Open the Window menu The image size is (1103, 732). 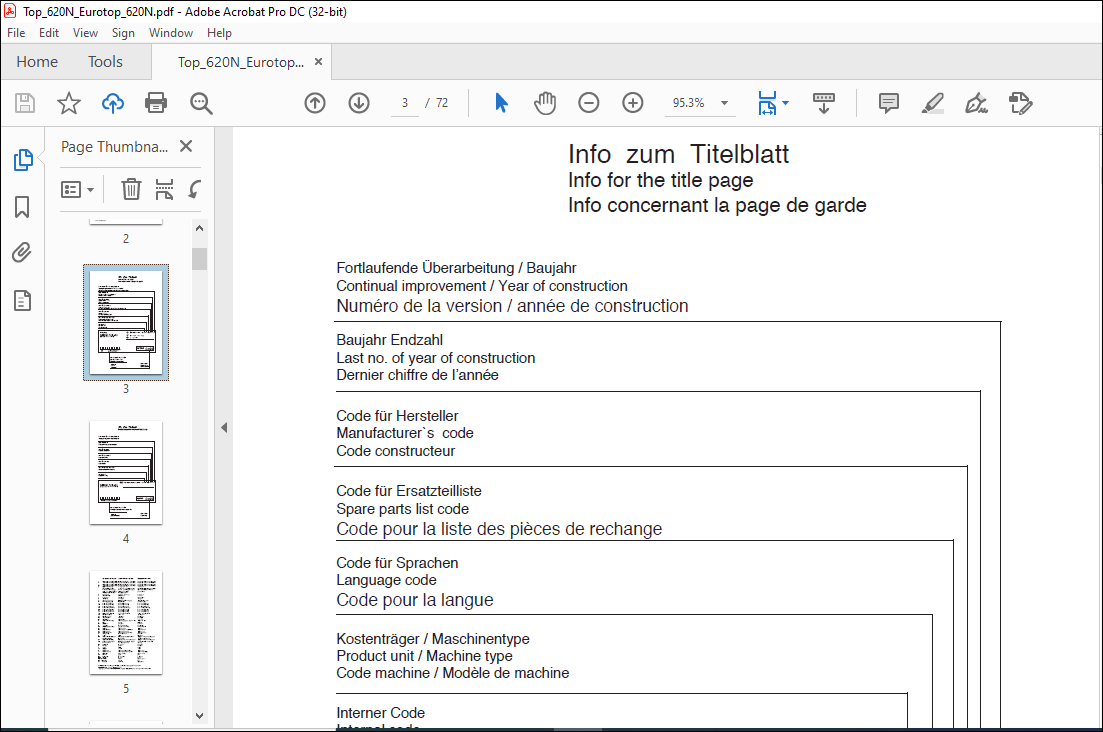tap(171, 32)
